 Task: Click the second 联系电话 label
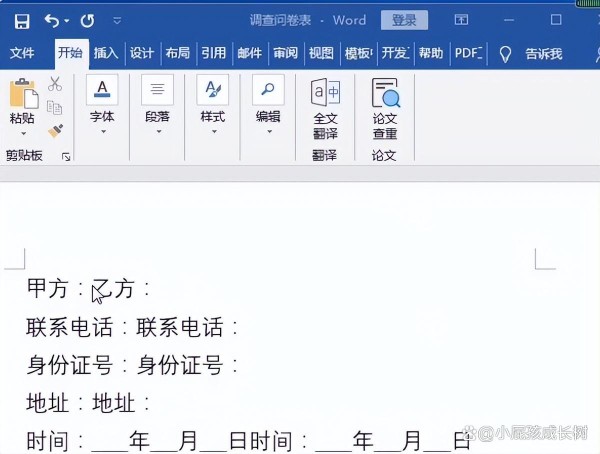179,327
